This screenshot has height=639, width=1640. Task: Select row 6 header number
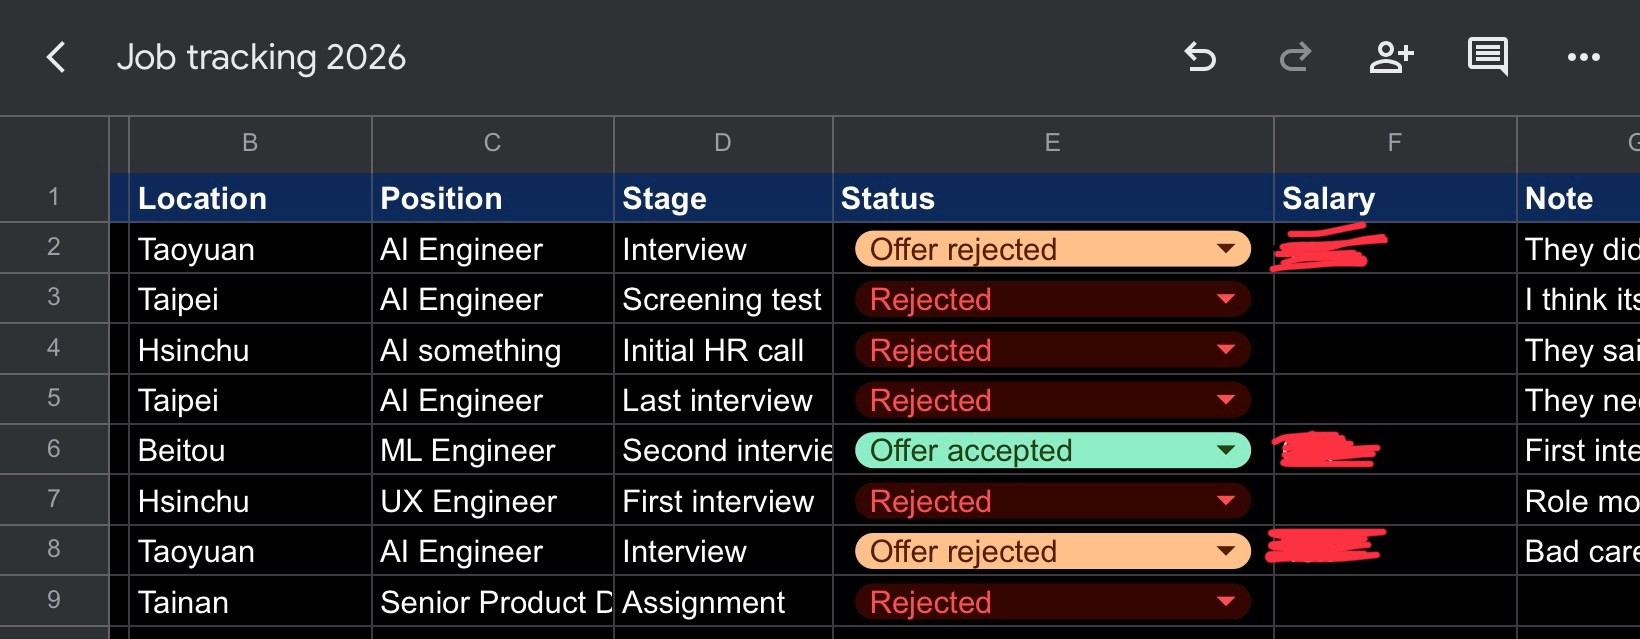coord(54,449)
